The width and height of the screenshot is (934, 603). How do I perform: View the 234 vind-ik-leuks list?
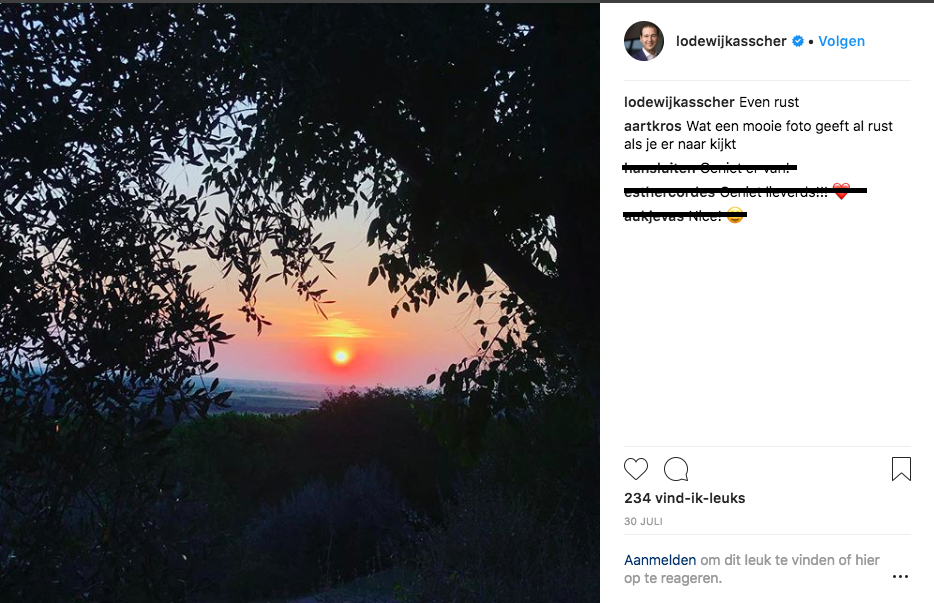(684, 498)
